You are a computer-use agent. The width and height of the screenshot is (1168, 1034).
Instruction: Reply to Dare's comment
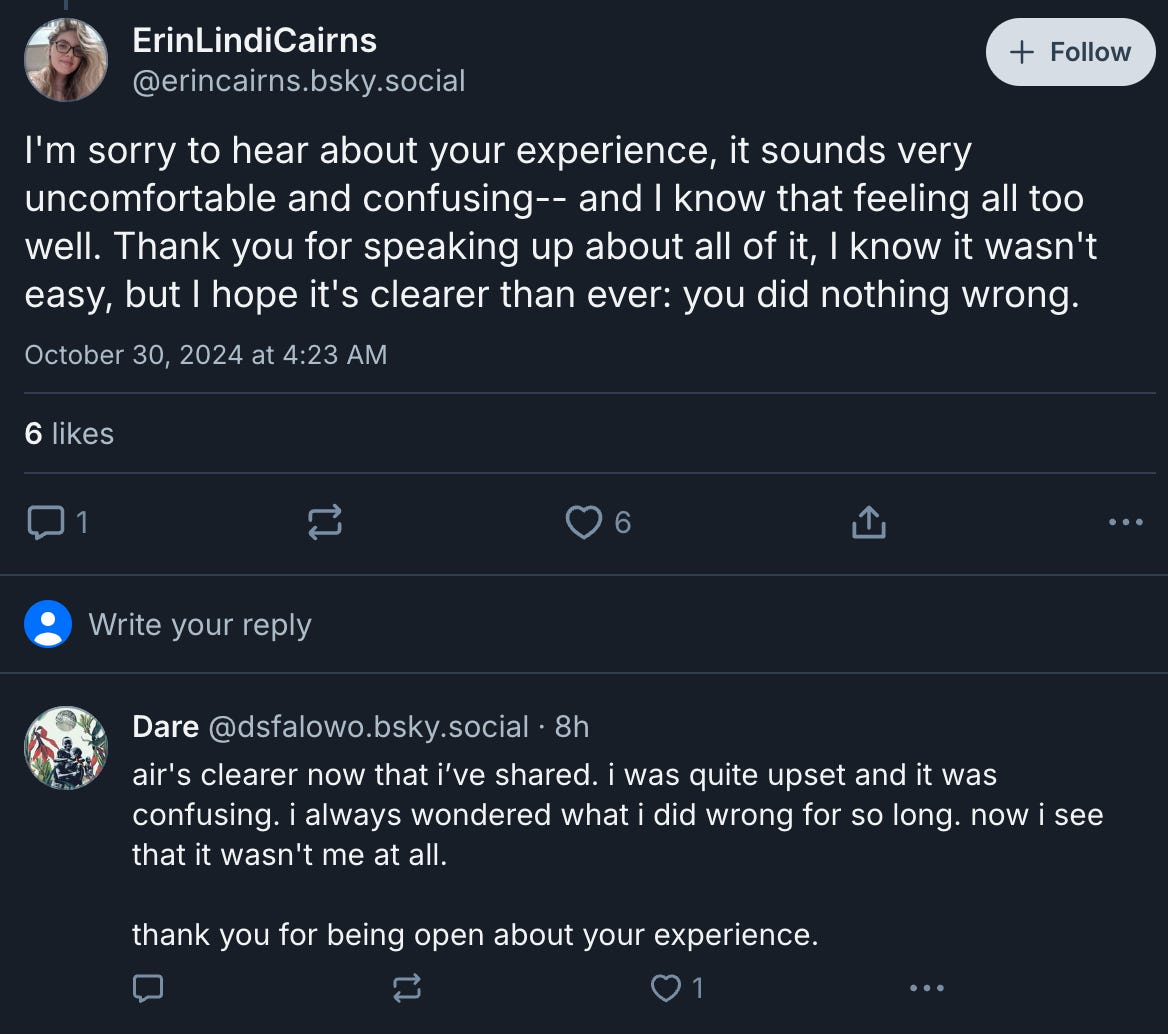point(147,989)
